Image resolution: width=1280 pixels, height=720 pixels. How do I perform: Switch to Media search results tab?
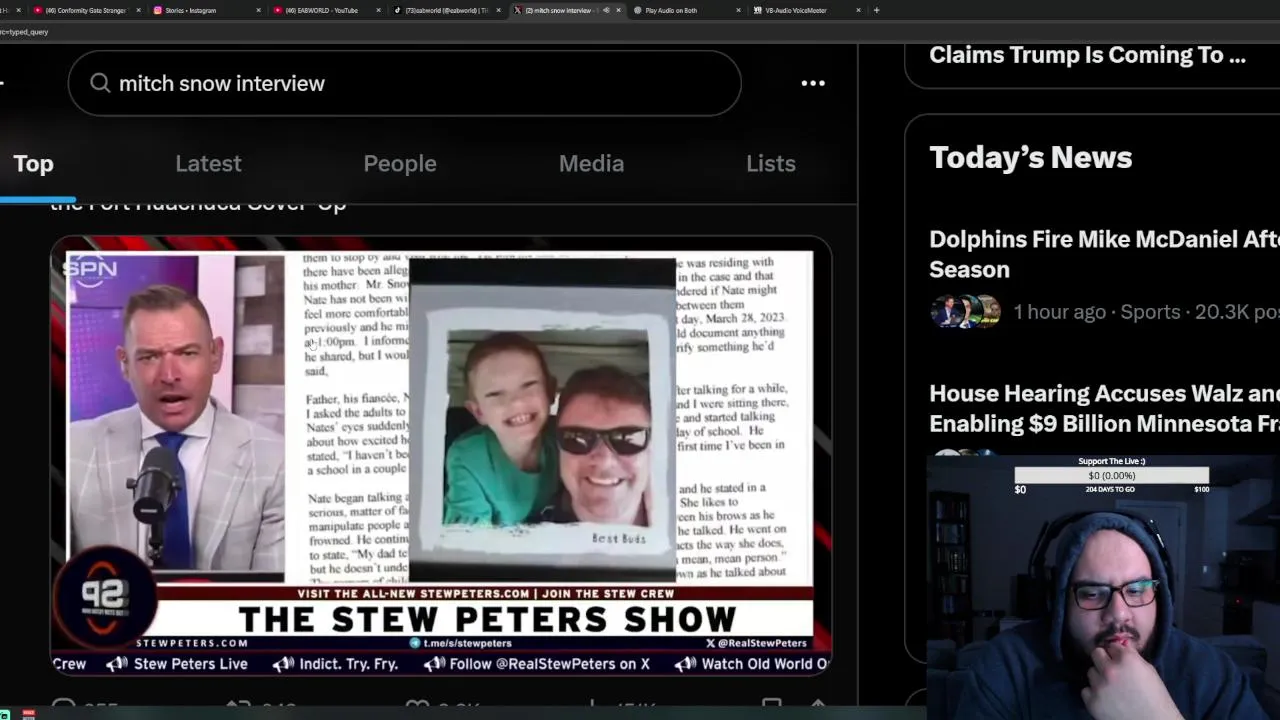[x=591, y=164]
